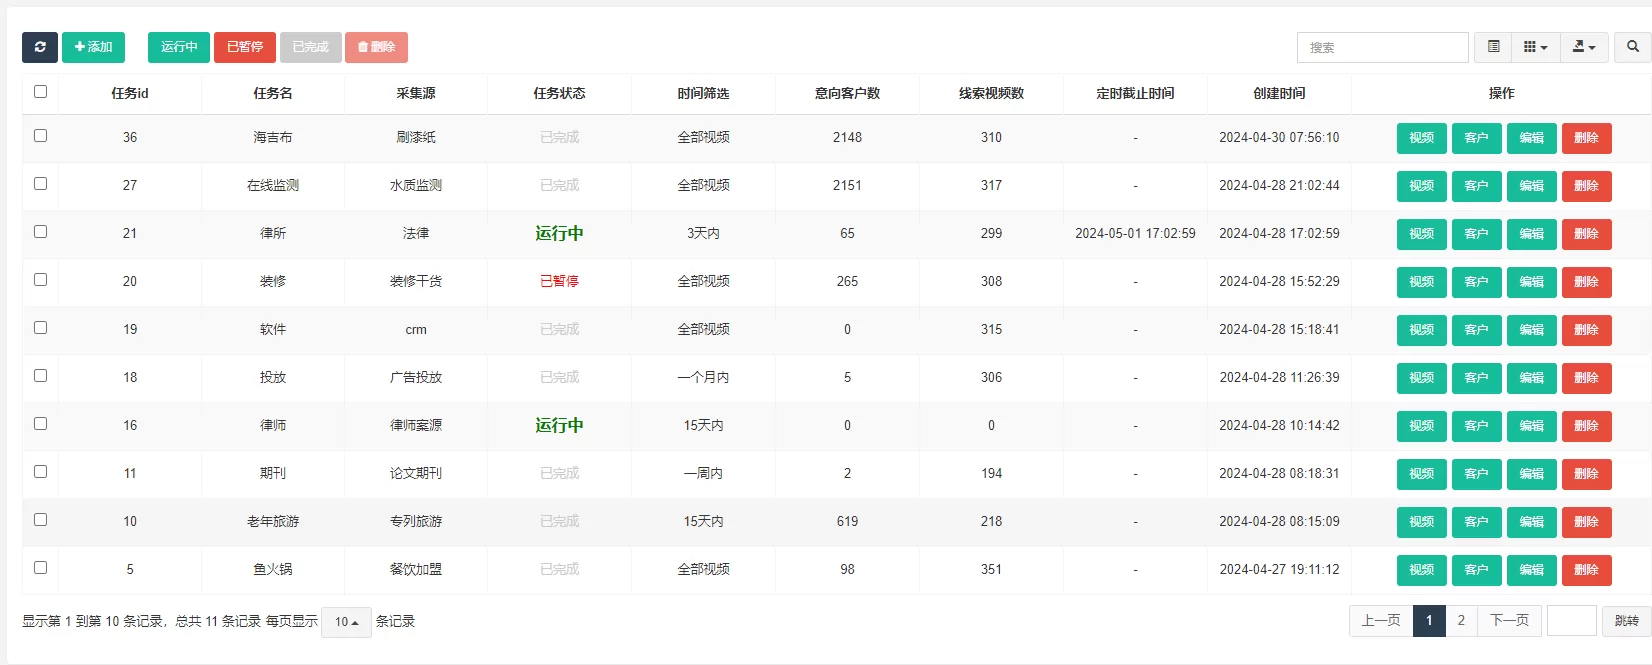Click the 搜索 search input field
This screenshot has height=665, width=1652.
(1382, 47)
